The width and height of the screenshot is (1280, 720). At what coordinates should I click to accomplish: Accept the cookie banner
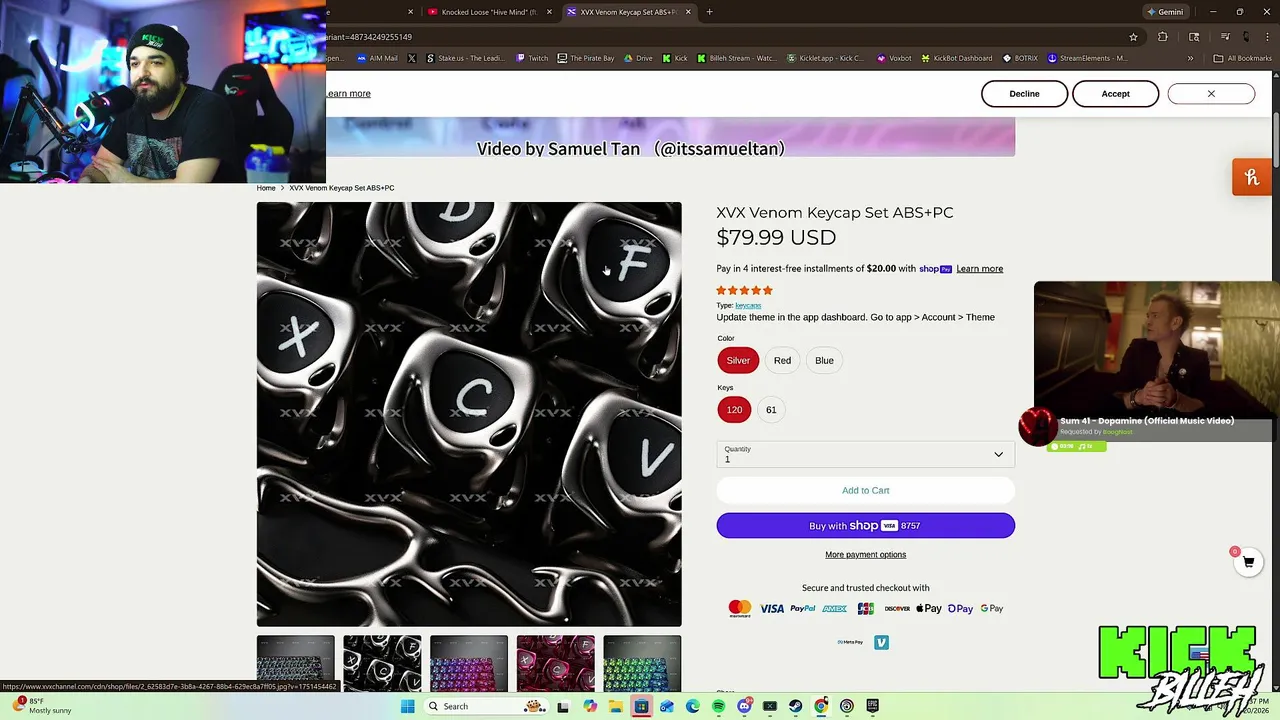[x=1115, y=94]
